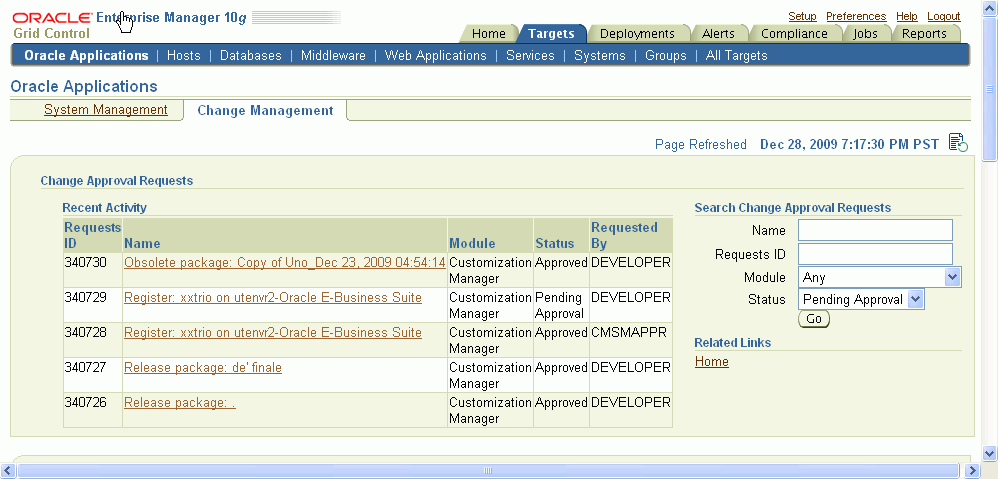Open the Jobs tab
998x479 pixels.
pyautogui.click(x=865, y=34)
